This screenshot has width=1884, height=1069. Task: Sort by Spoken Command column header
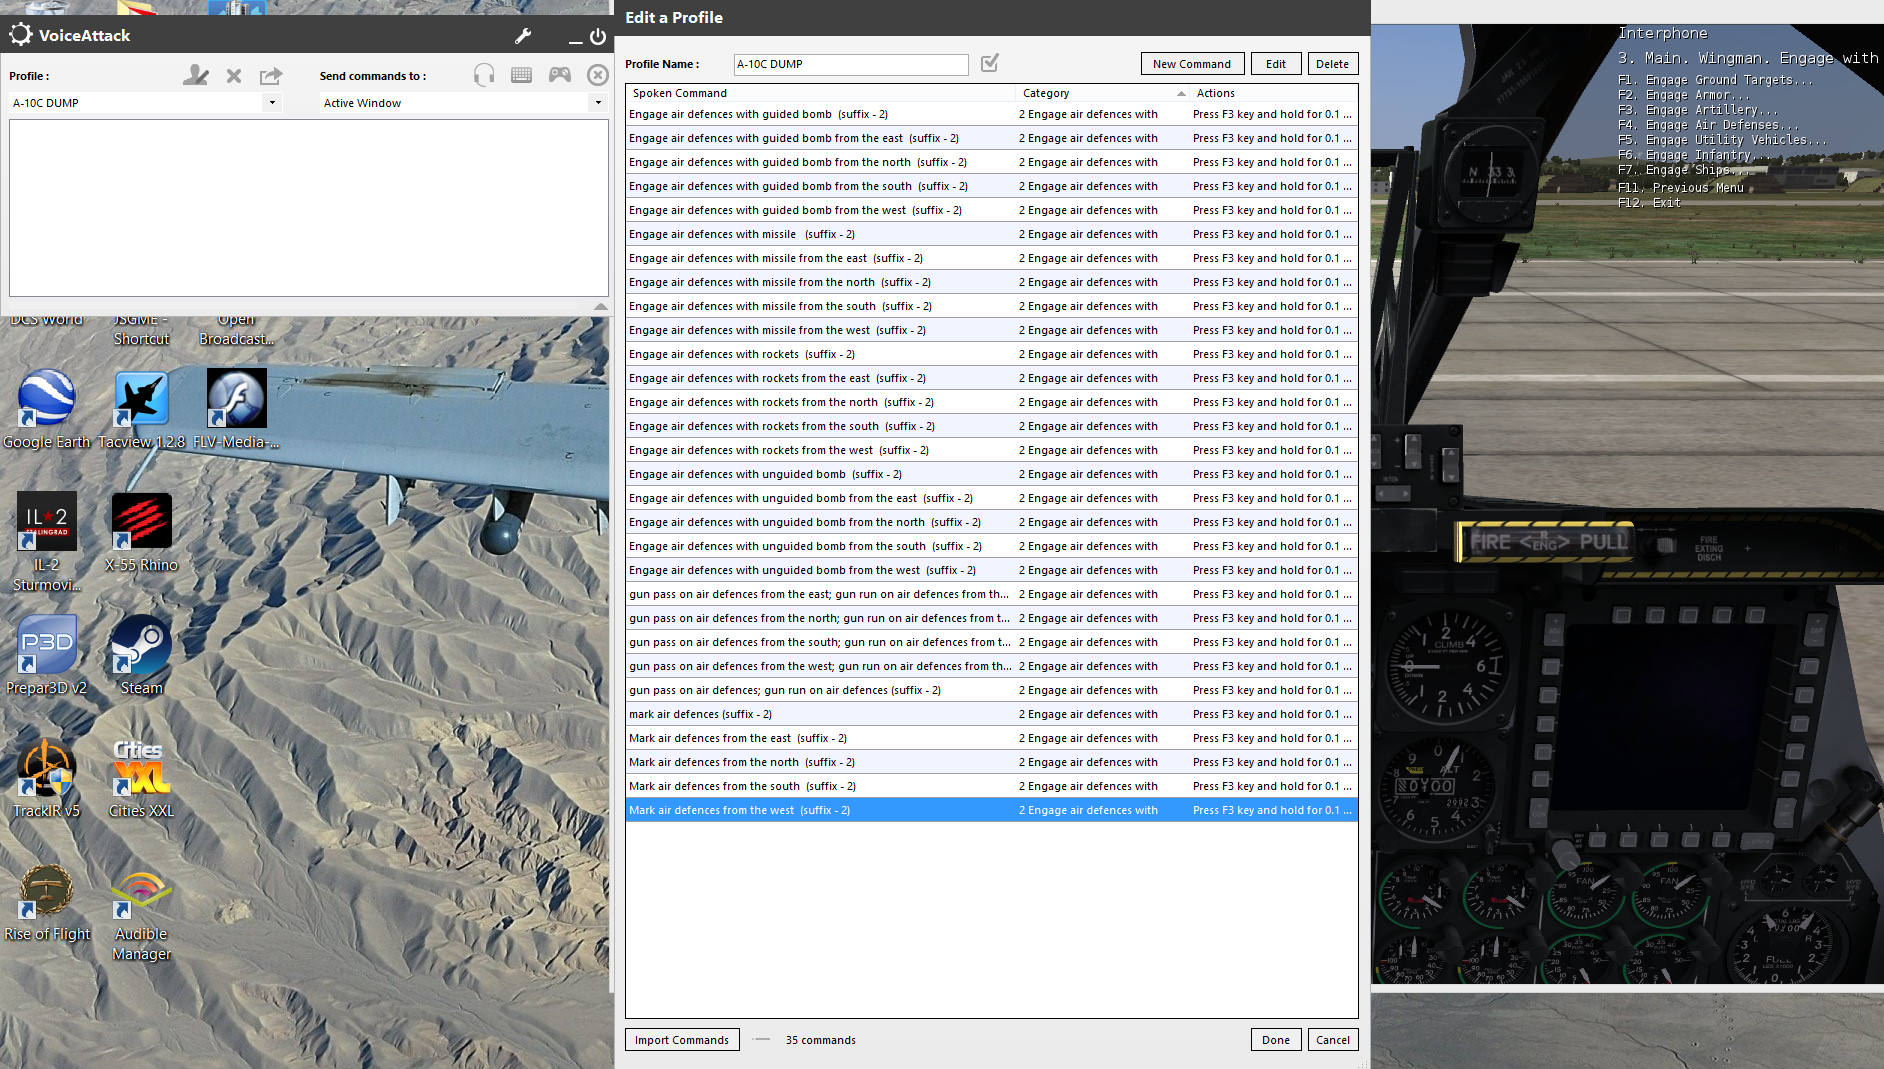pyautogui.click(x=821, y=93)
